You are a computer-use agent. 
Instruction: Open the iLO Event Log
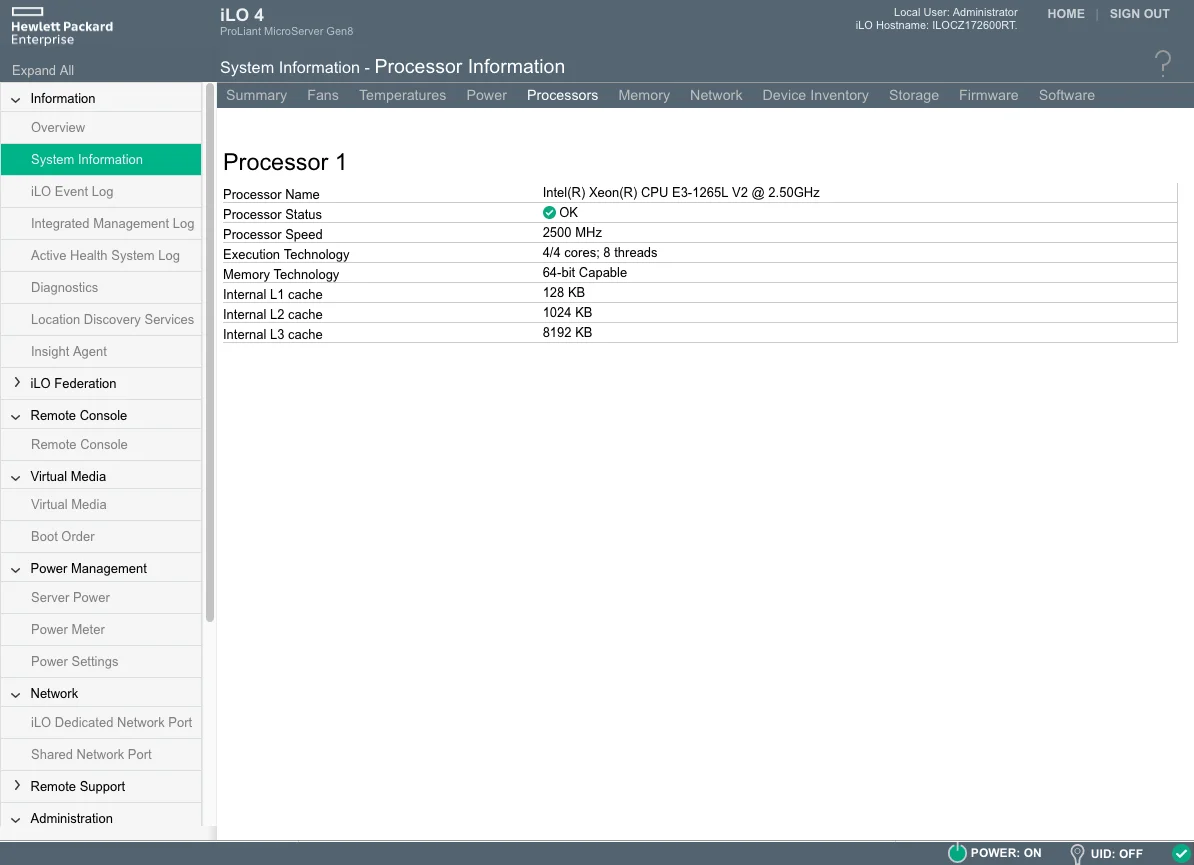pos(101,192)
